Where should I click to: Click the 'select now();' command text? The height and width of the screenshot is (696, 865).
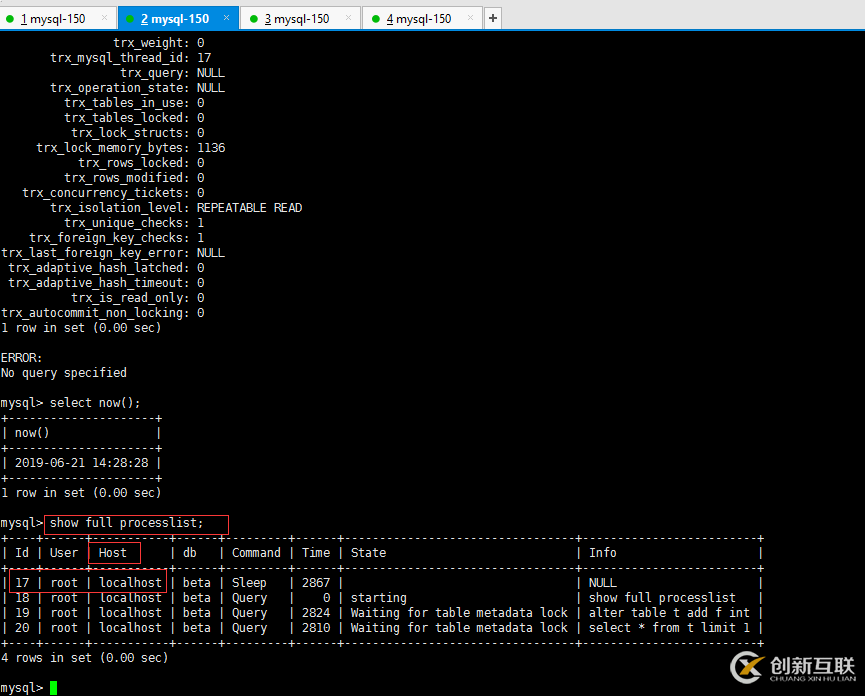(95, 403)
